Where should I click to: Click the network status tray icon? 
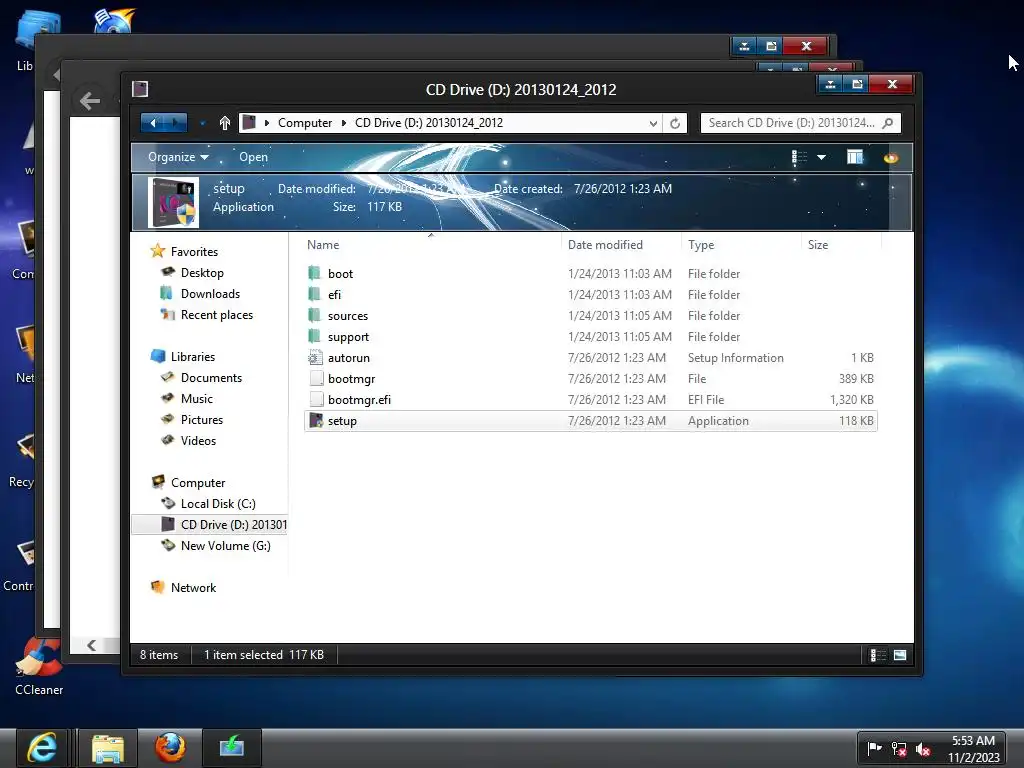pos(899,748)
